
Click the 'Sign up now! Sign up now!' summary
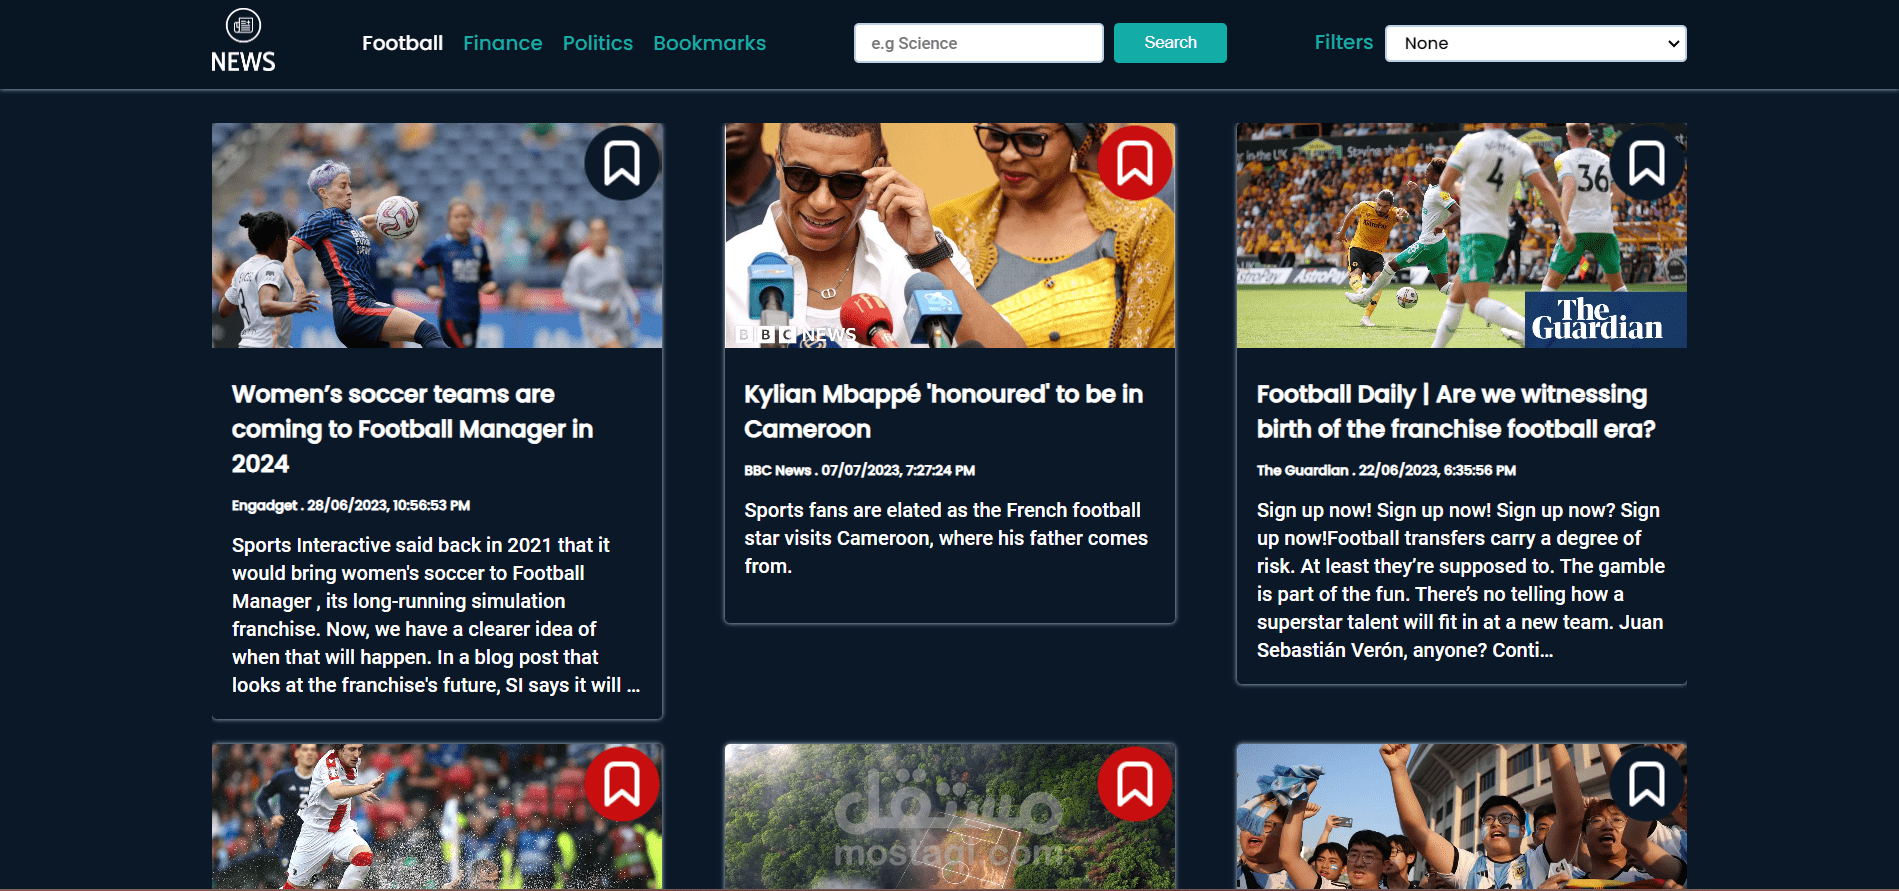point(1461,580)
